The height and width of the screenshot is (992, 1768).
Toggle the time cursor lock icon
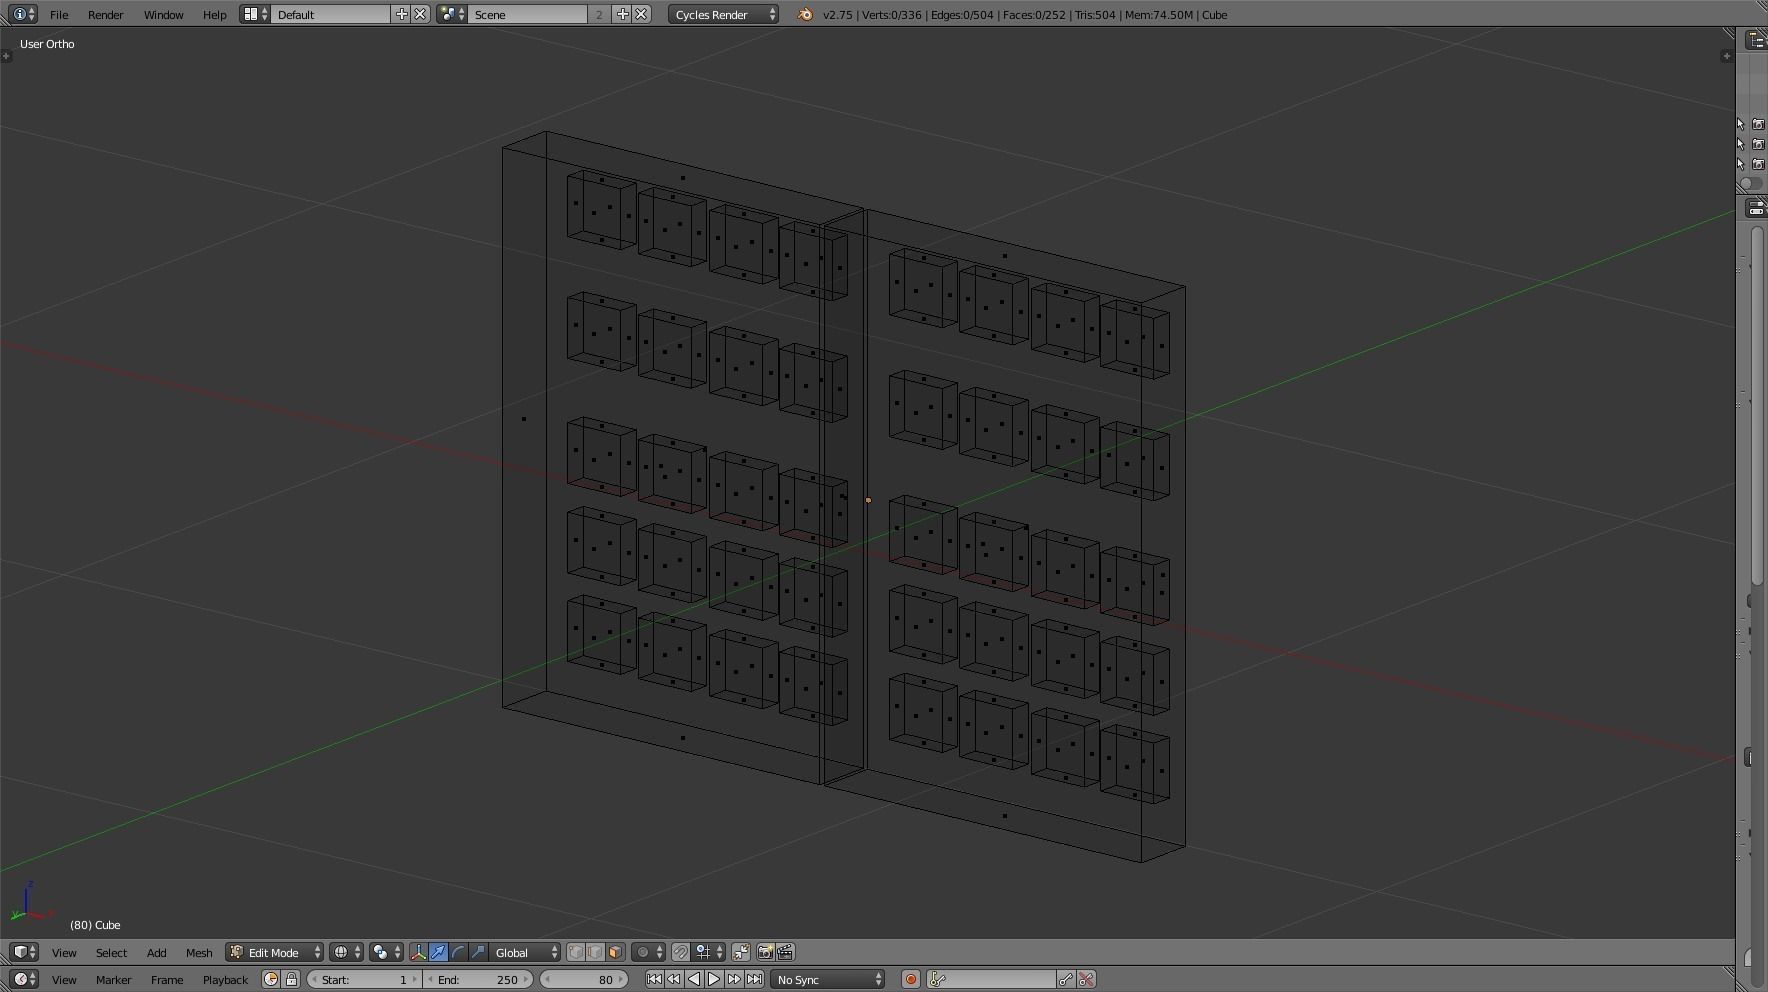point(291,979)
